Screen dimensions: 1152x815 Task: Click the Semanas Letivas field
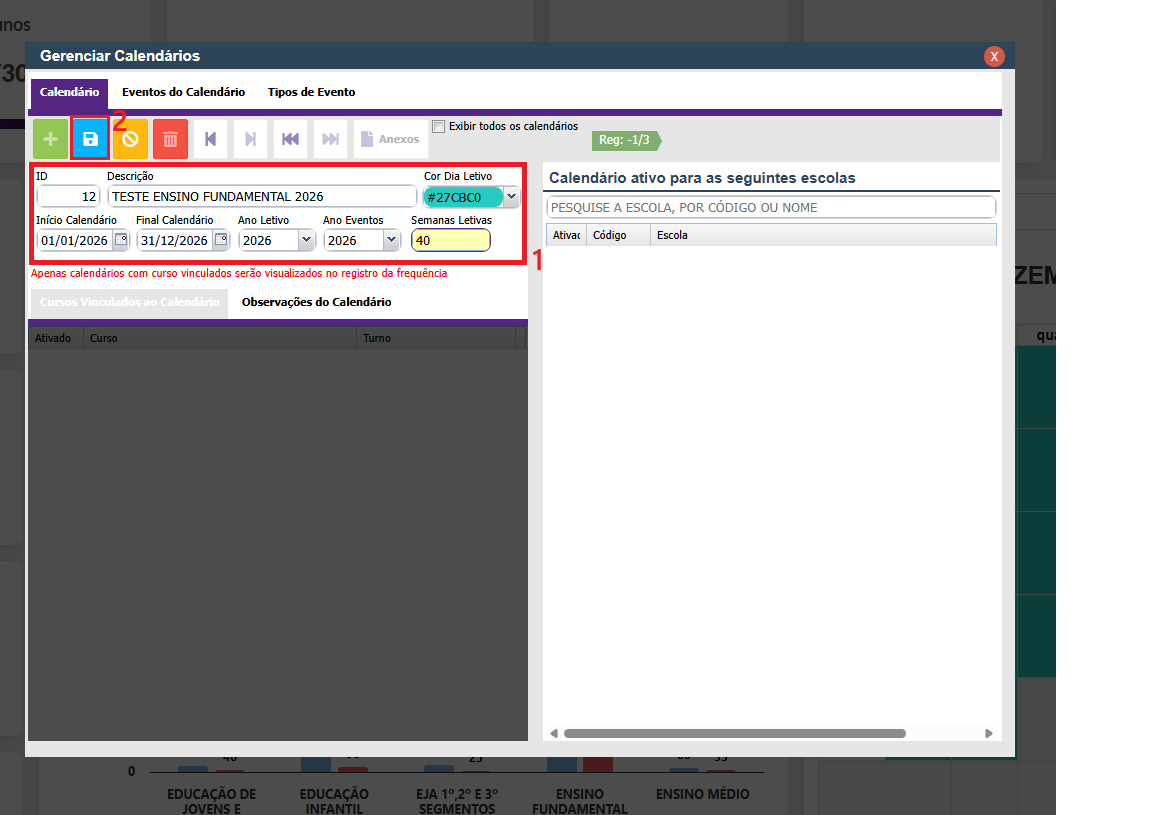coord(450,240)
